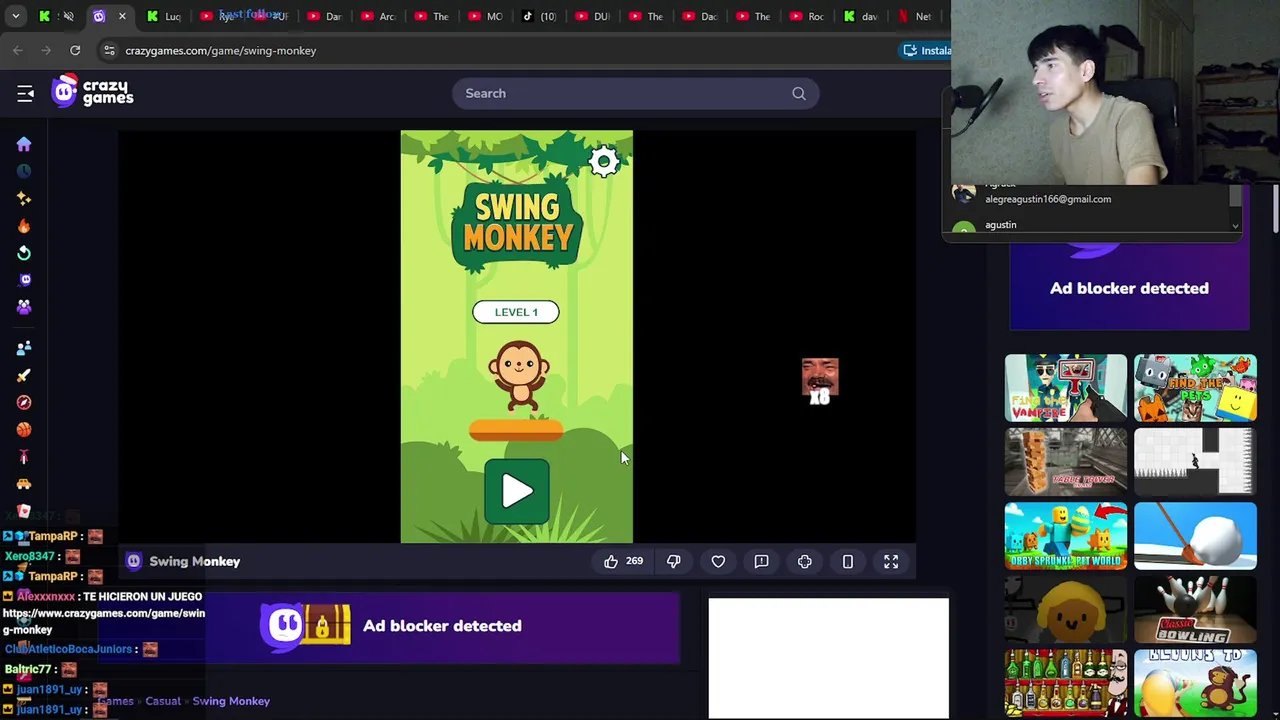
Task: Open the trending flame icon
Action: tap(24, 226)
